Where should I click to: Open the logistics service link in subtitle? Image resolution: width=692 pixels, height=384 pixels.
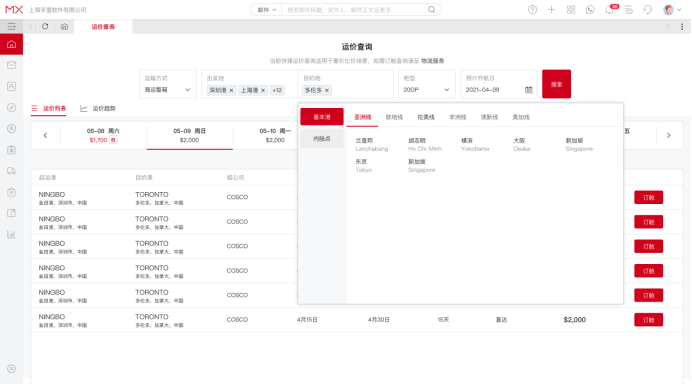(x=432, y=61)
